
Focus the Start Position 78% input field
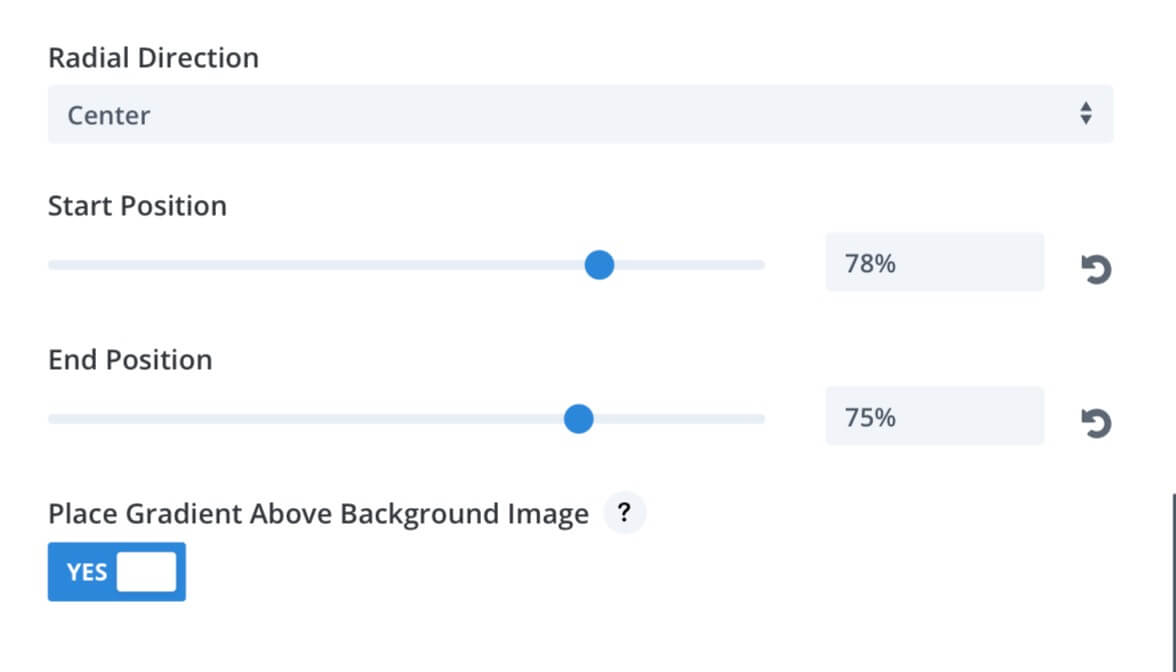(x=934, y=262)
